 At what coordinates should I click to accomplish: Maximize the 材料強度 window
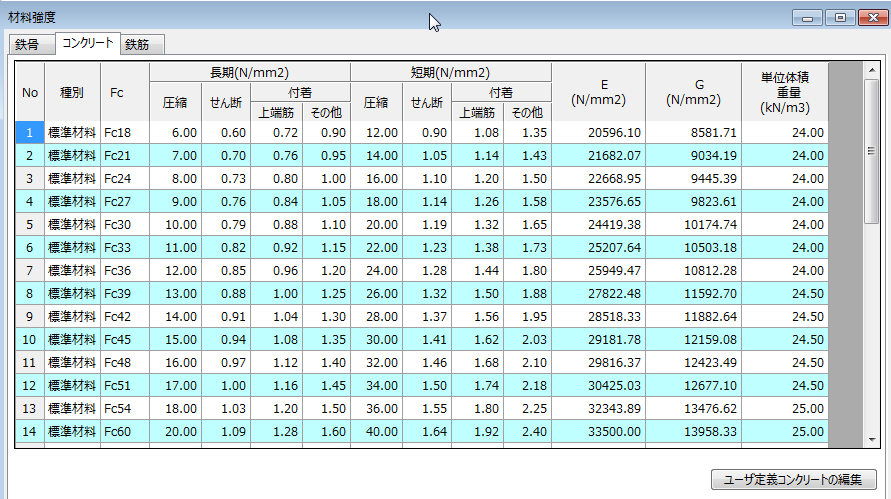(x=840, y=18)
